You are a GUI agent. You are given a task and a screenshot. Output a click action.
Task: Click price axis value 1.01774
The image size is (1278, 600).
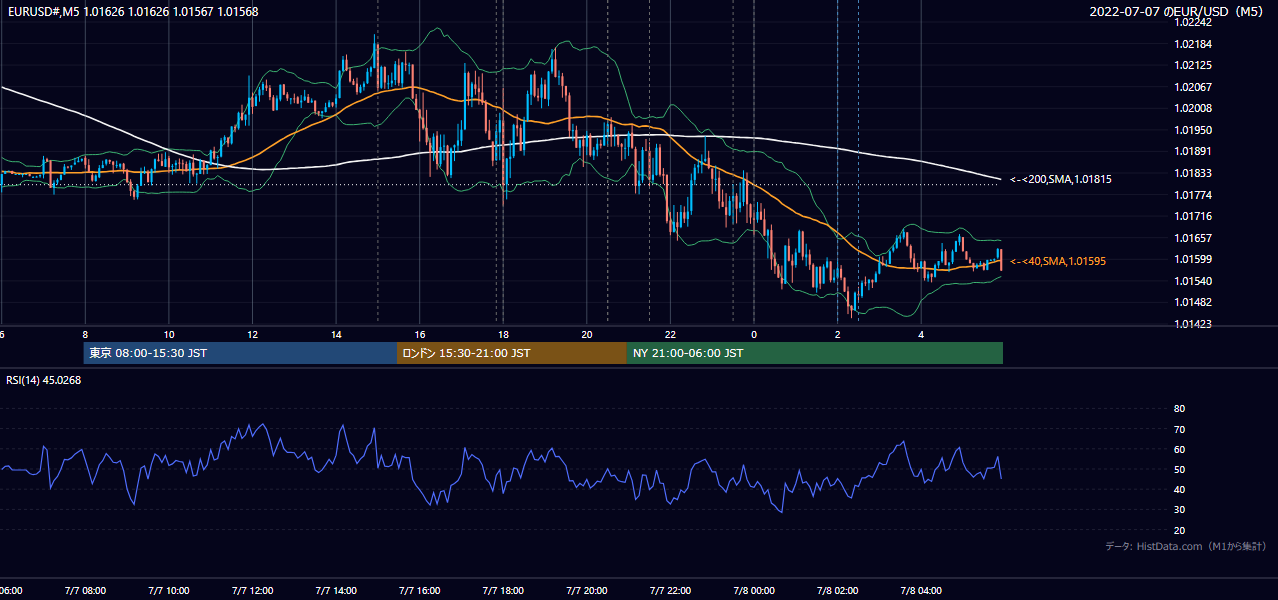1194,195
